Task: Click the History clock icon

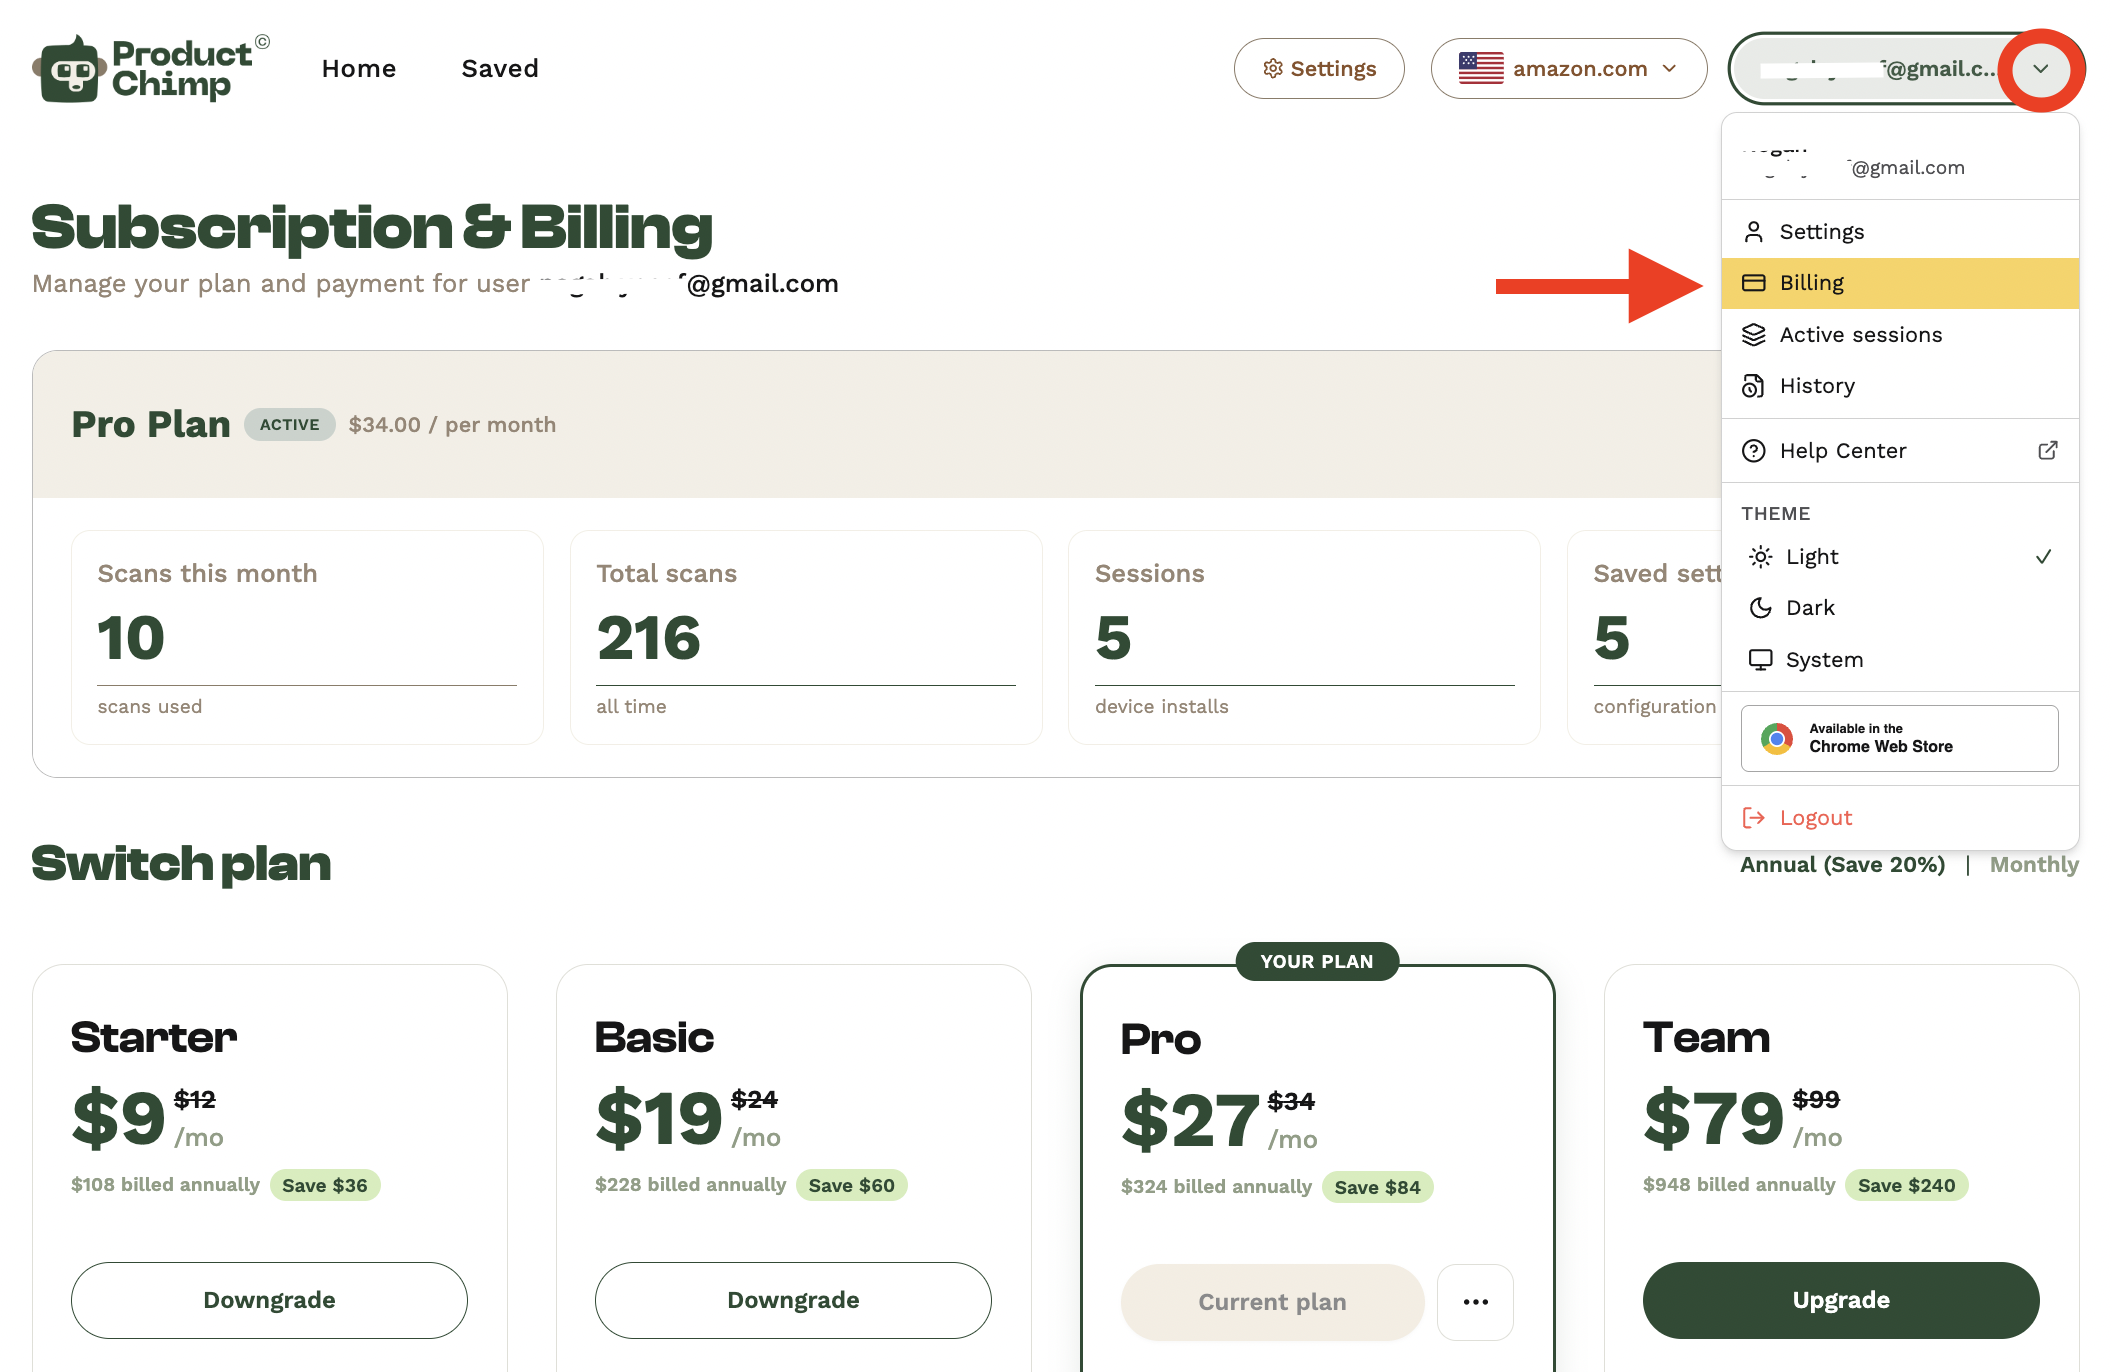Action: [1753, 386]
